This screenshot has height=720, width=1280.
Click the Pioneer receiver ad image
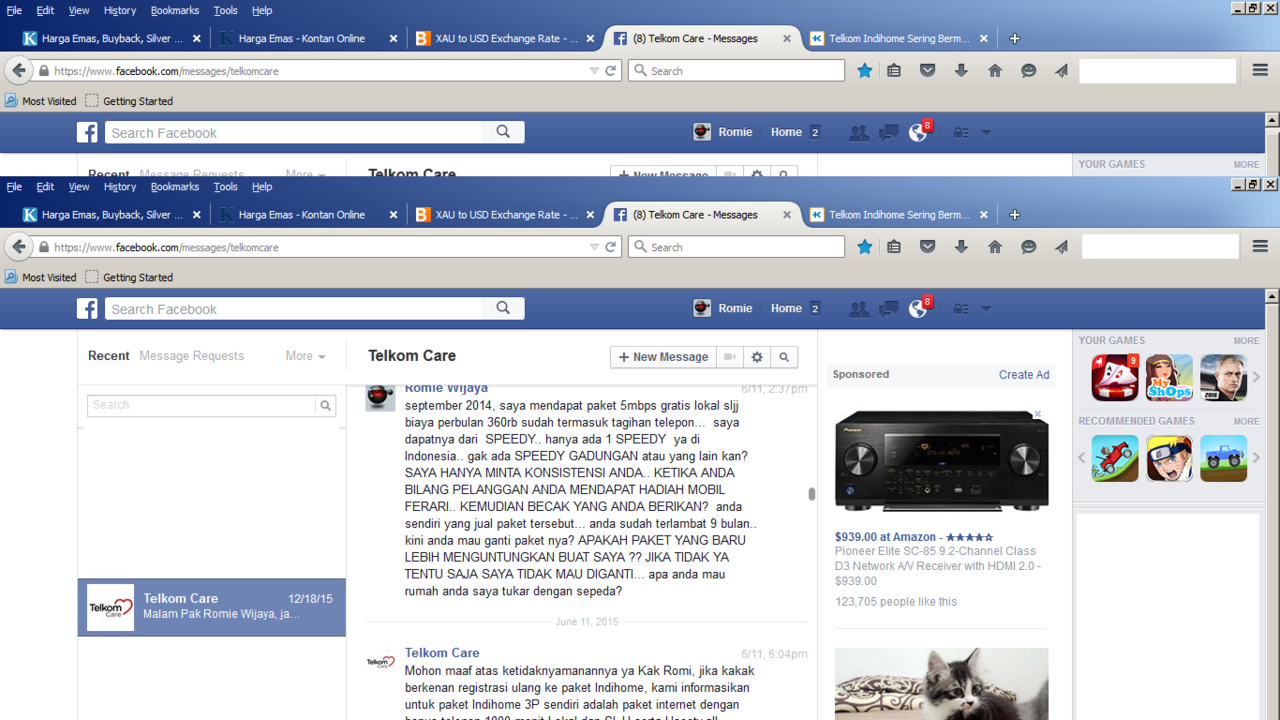[941, 462]
